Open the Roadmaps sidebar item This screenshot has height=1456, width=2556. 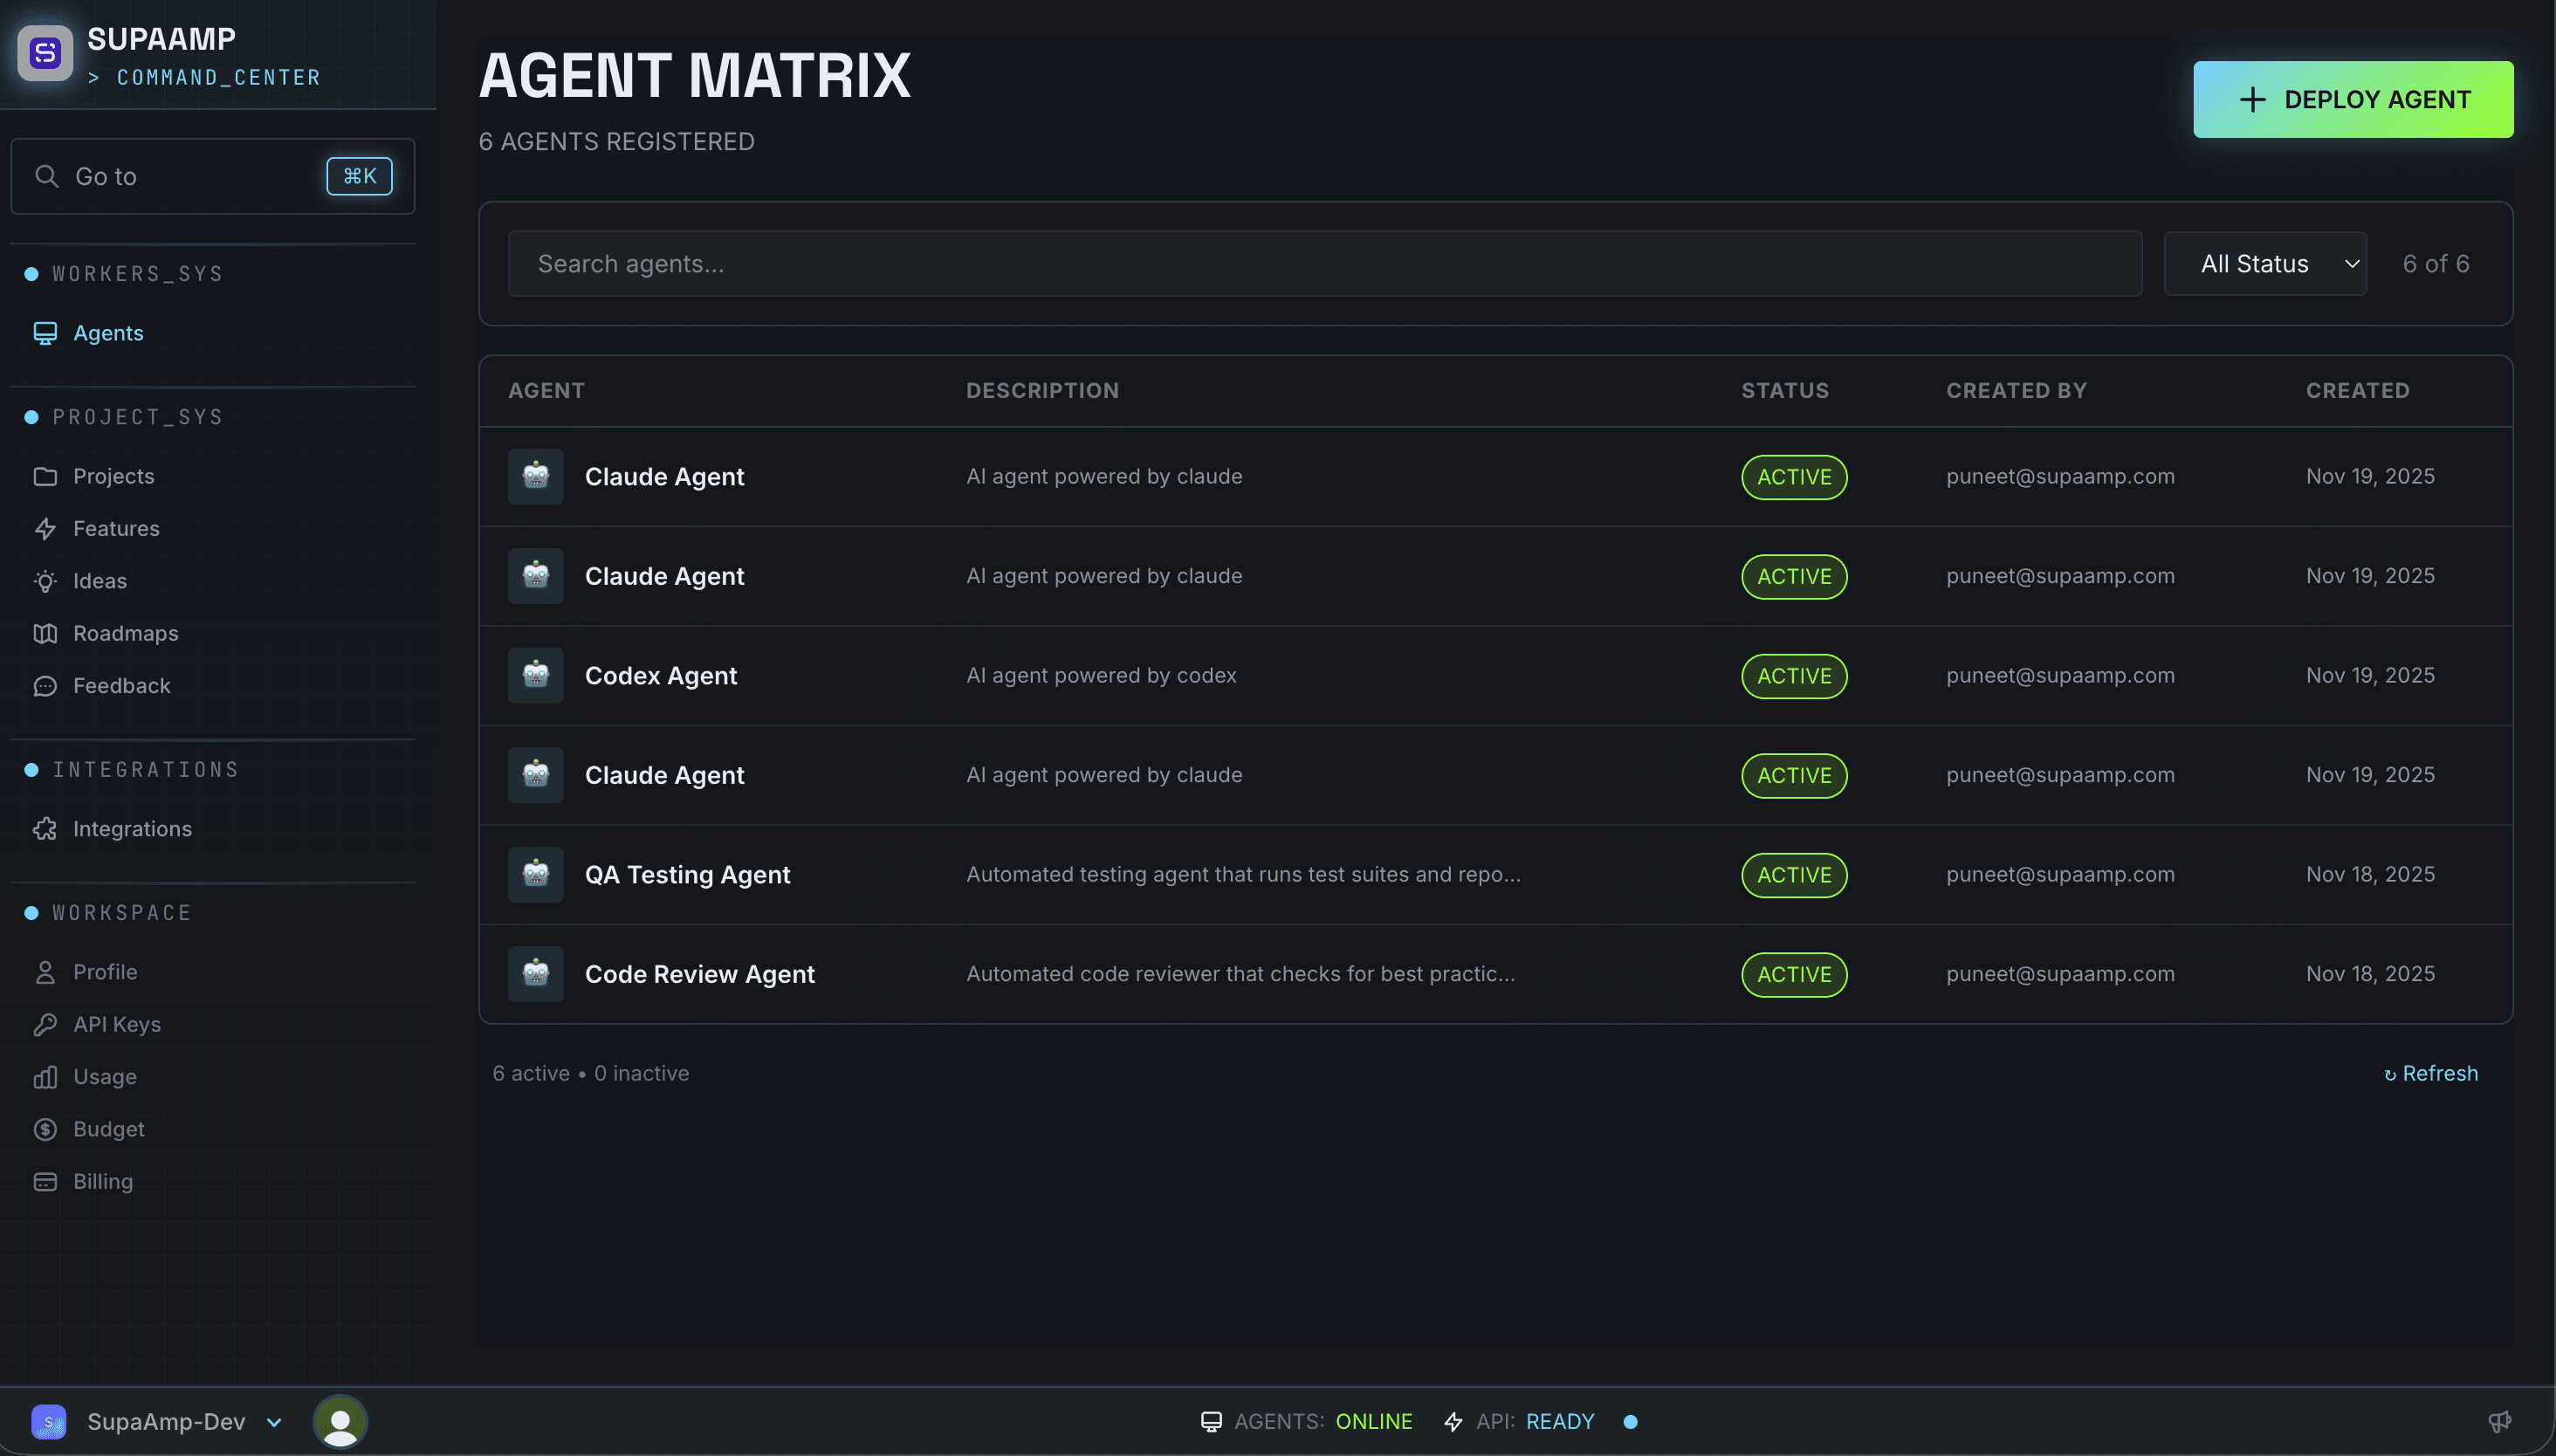125,633
